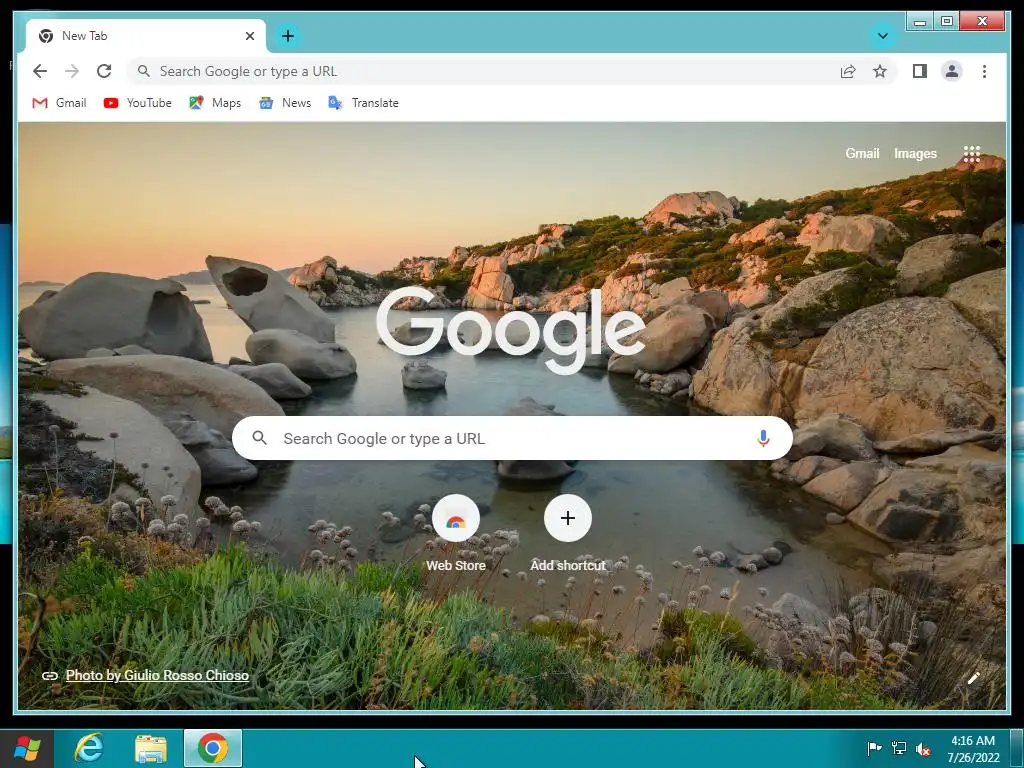
Task: Reload the page with the refresh icon
Action: 104,71
